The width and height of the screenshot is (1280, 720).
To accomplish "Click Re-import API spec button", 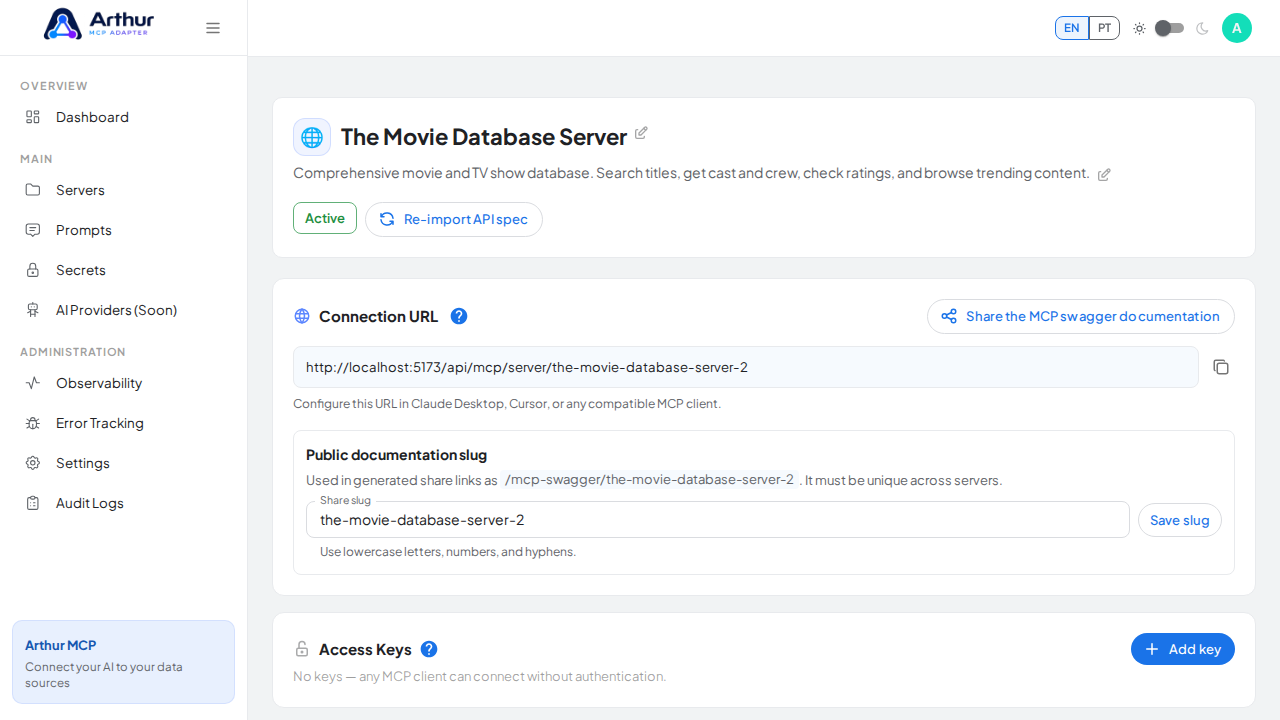I will 454,219.
